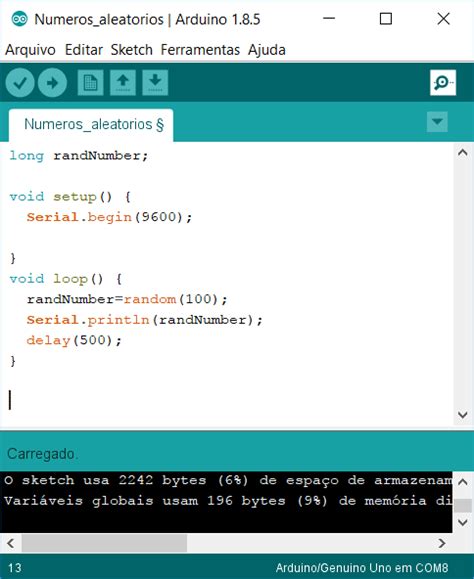Open the Editar menu
The width and height of the screenshot is (474, 579).
84,50
